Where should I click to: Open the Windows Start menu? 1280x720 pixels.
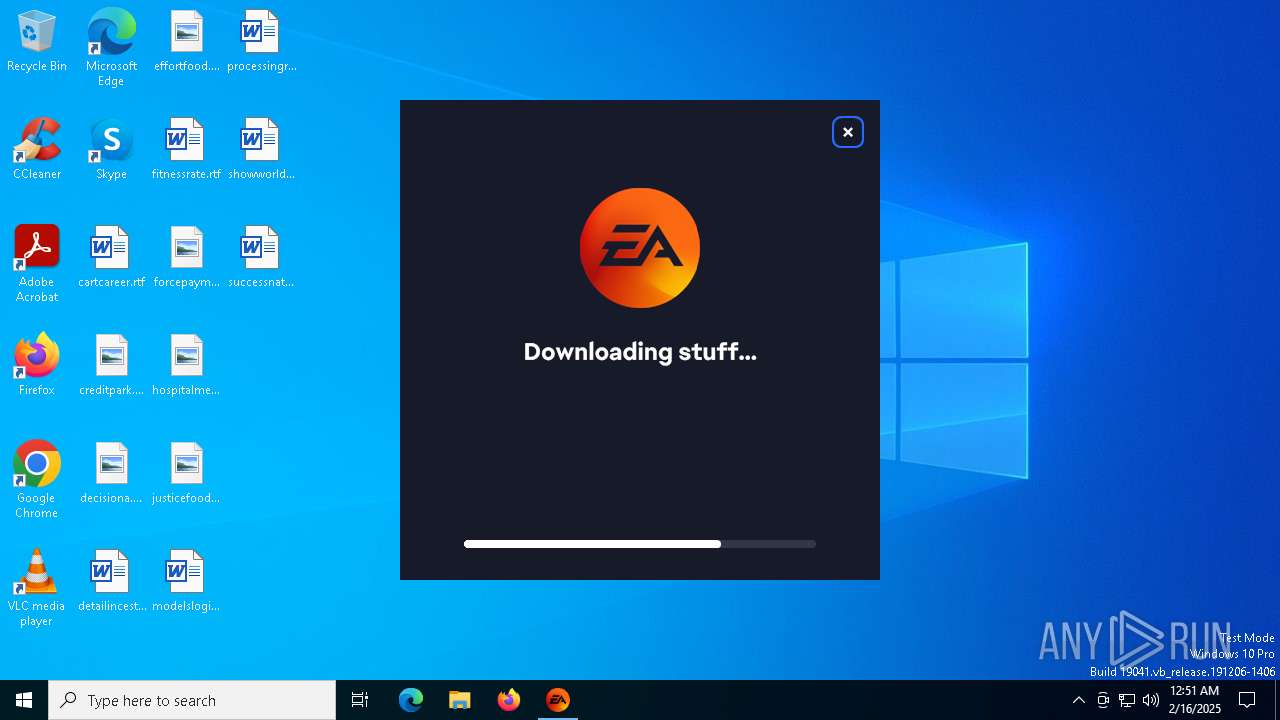pos(24,700)
